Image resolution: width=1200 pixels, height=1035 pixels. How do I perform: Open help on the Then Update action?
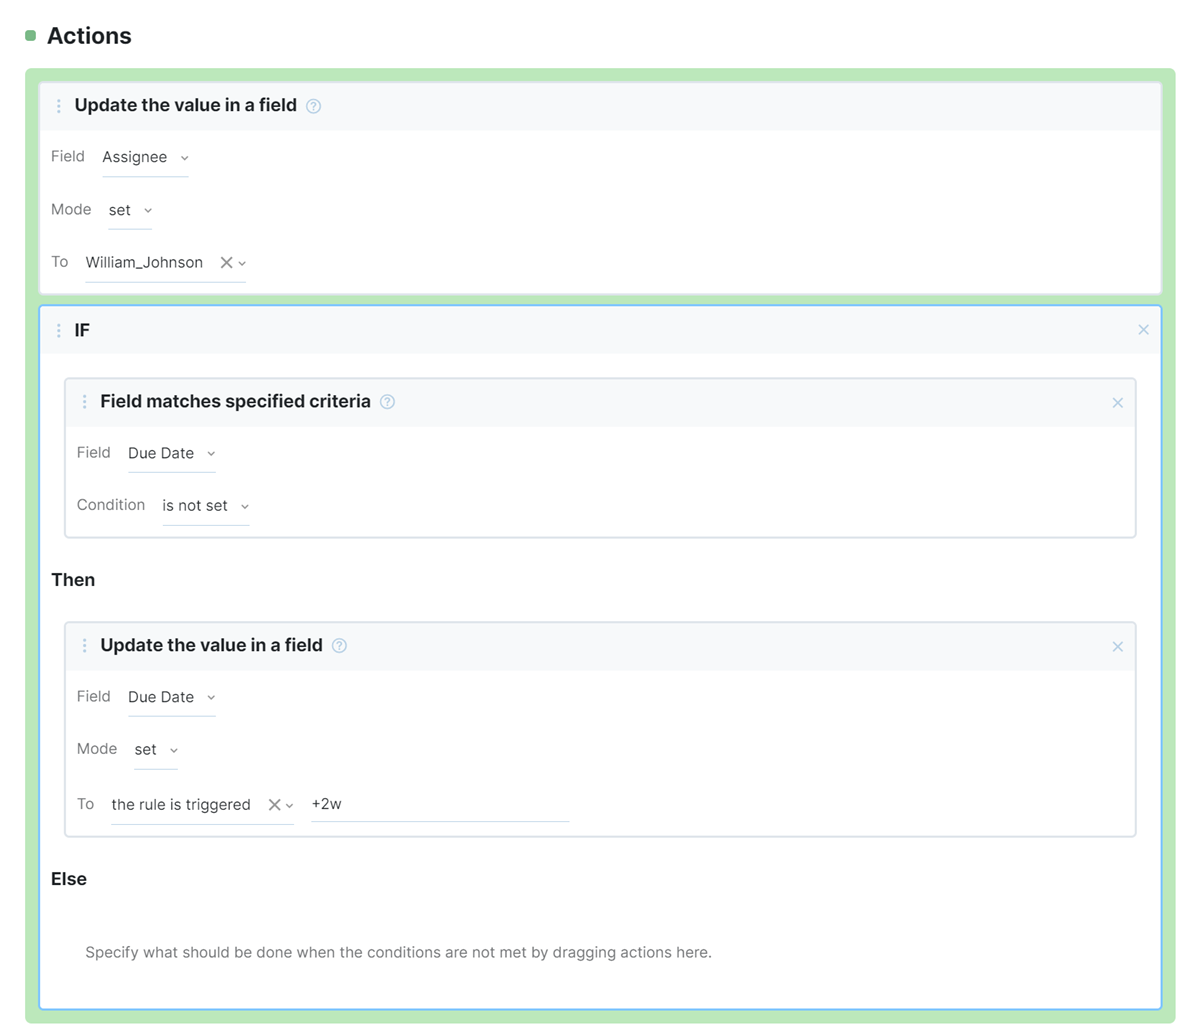point(339,645)
